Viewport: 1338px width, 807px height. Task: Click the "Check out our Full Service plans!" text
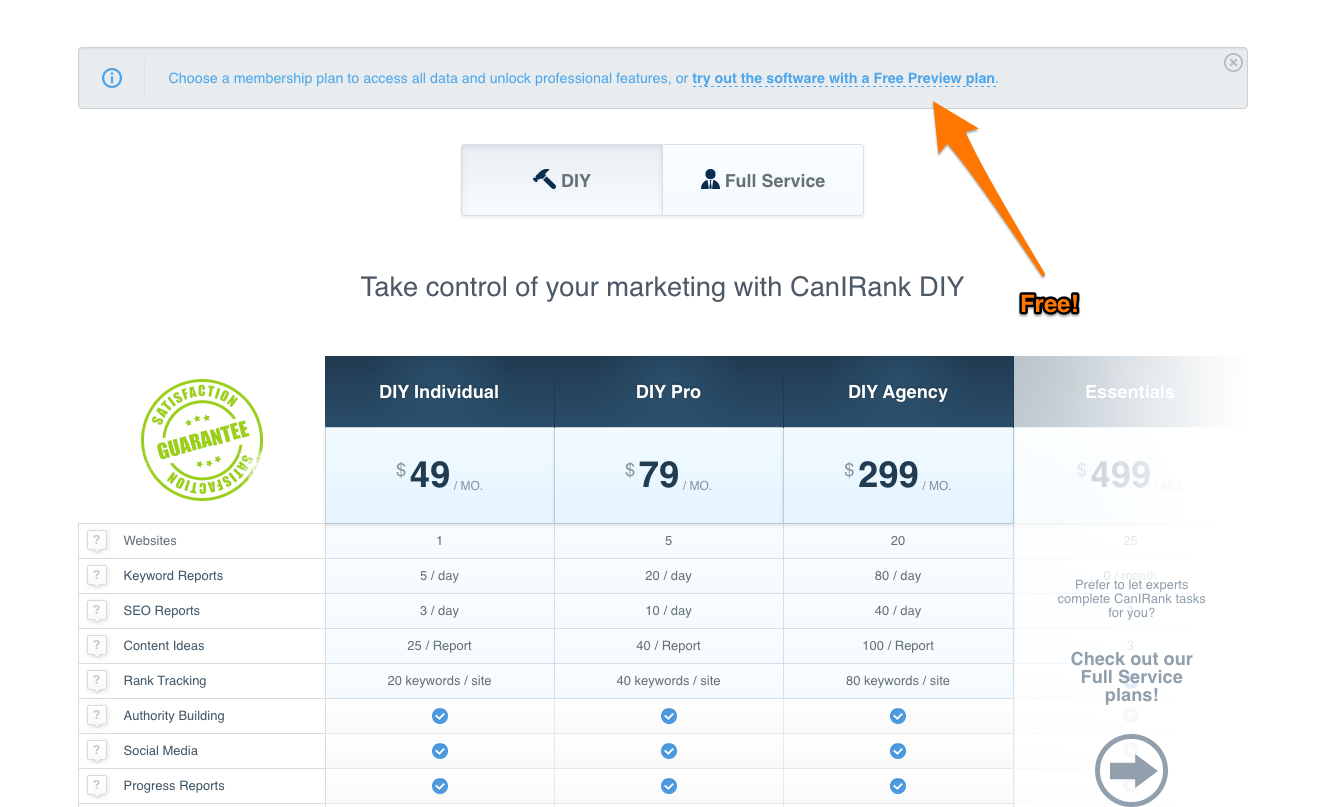coord(1131,677)
